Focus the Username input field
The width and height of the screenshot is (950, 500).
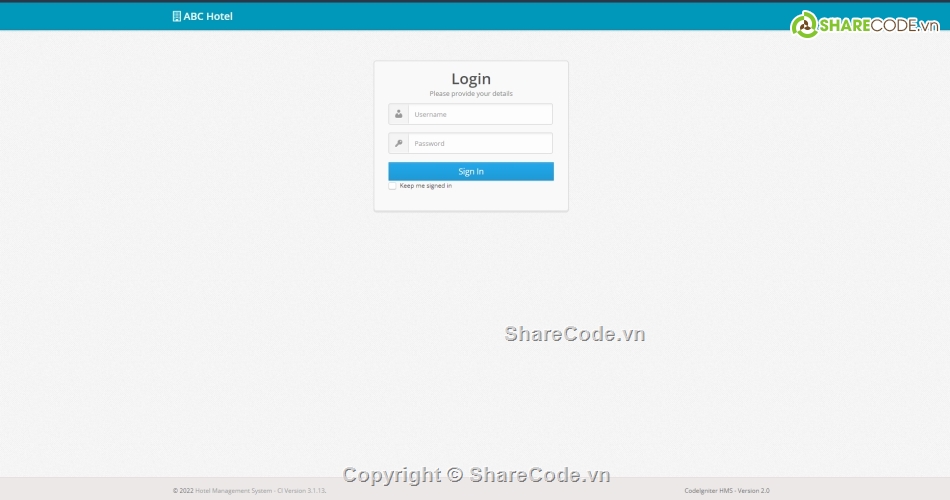(x=480, y=114)
